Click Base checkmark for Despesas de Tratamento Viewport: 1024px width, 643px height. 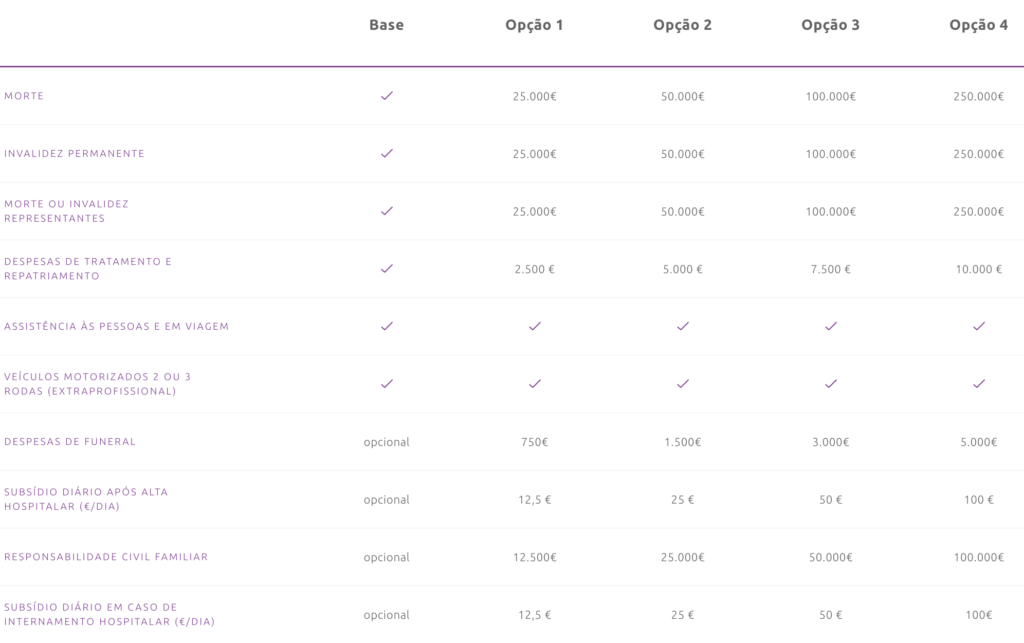(387, 269)
